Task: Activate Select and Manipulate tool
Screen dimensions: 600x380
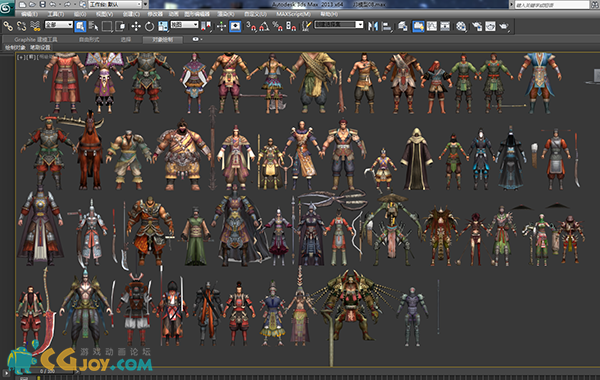Action: point(222,26)
